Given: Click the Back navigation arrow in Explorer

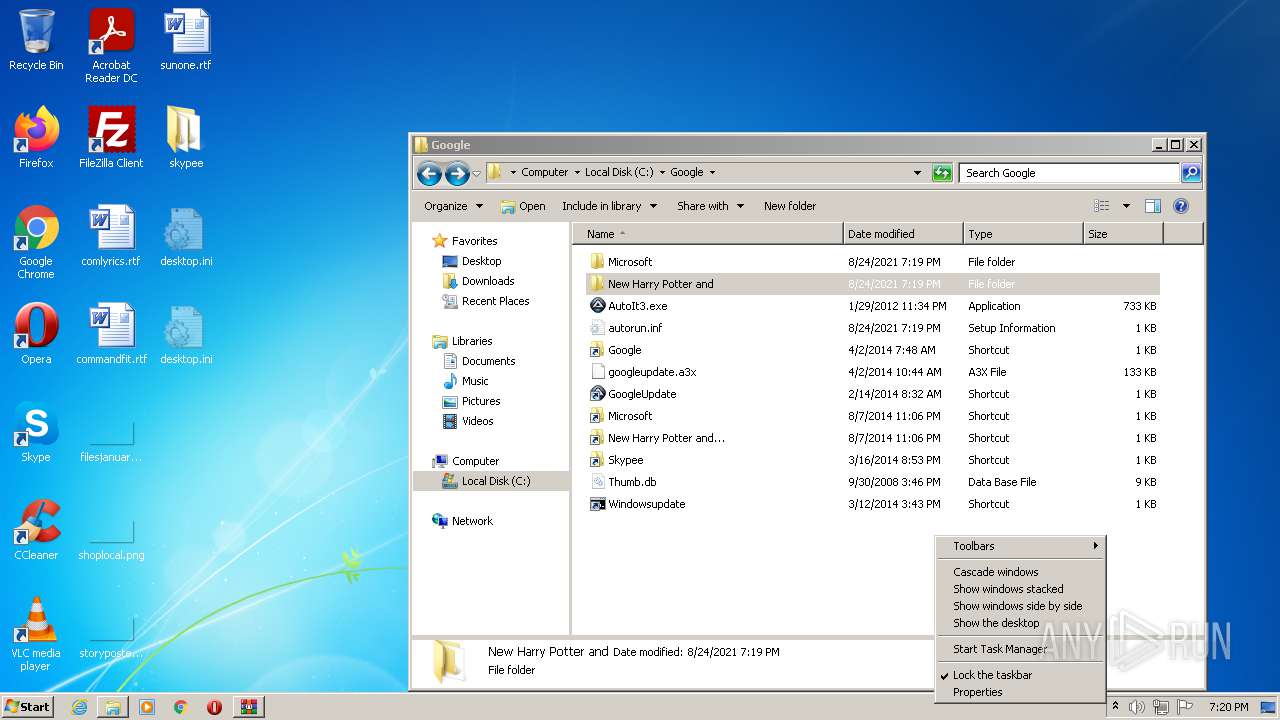Looking at the screenshot, I should (429, 174).
